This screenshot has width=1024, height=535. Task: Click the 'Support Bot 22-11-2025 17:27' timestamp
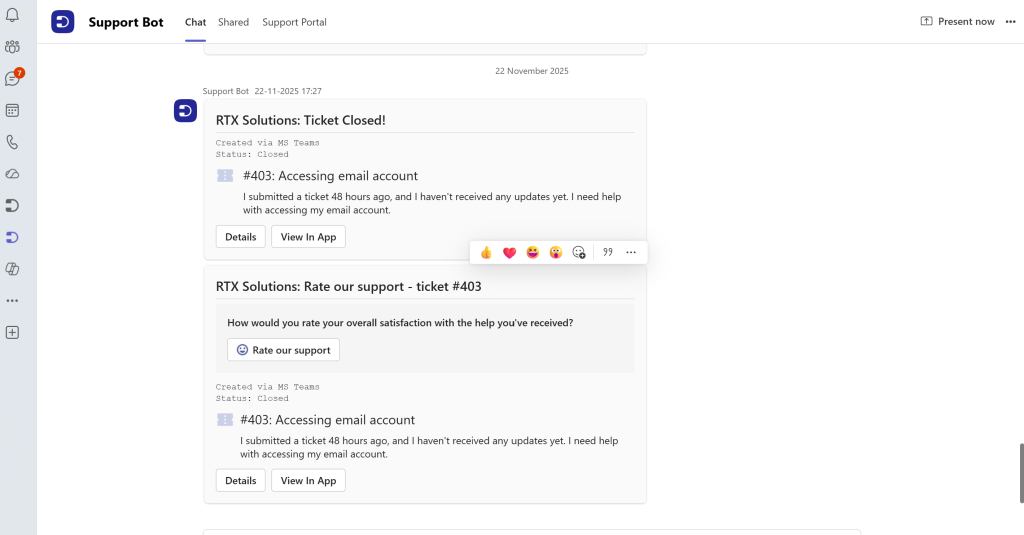point(262,91)
